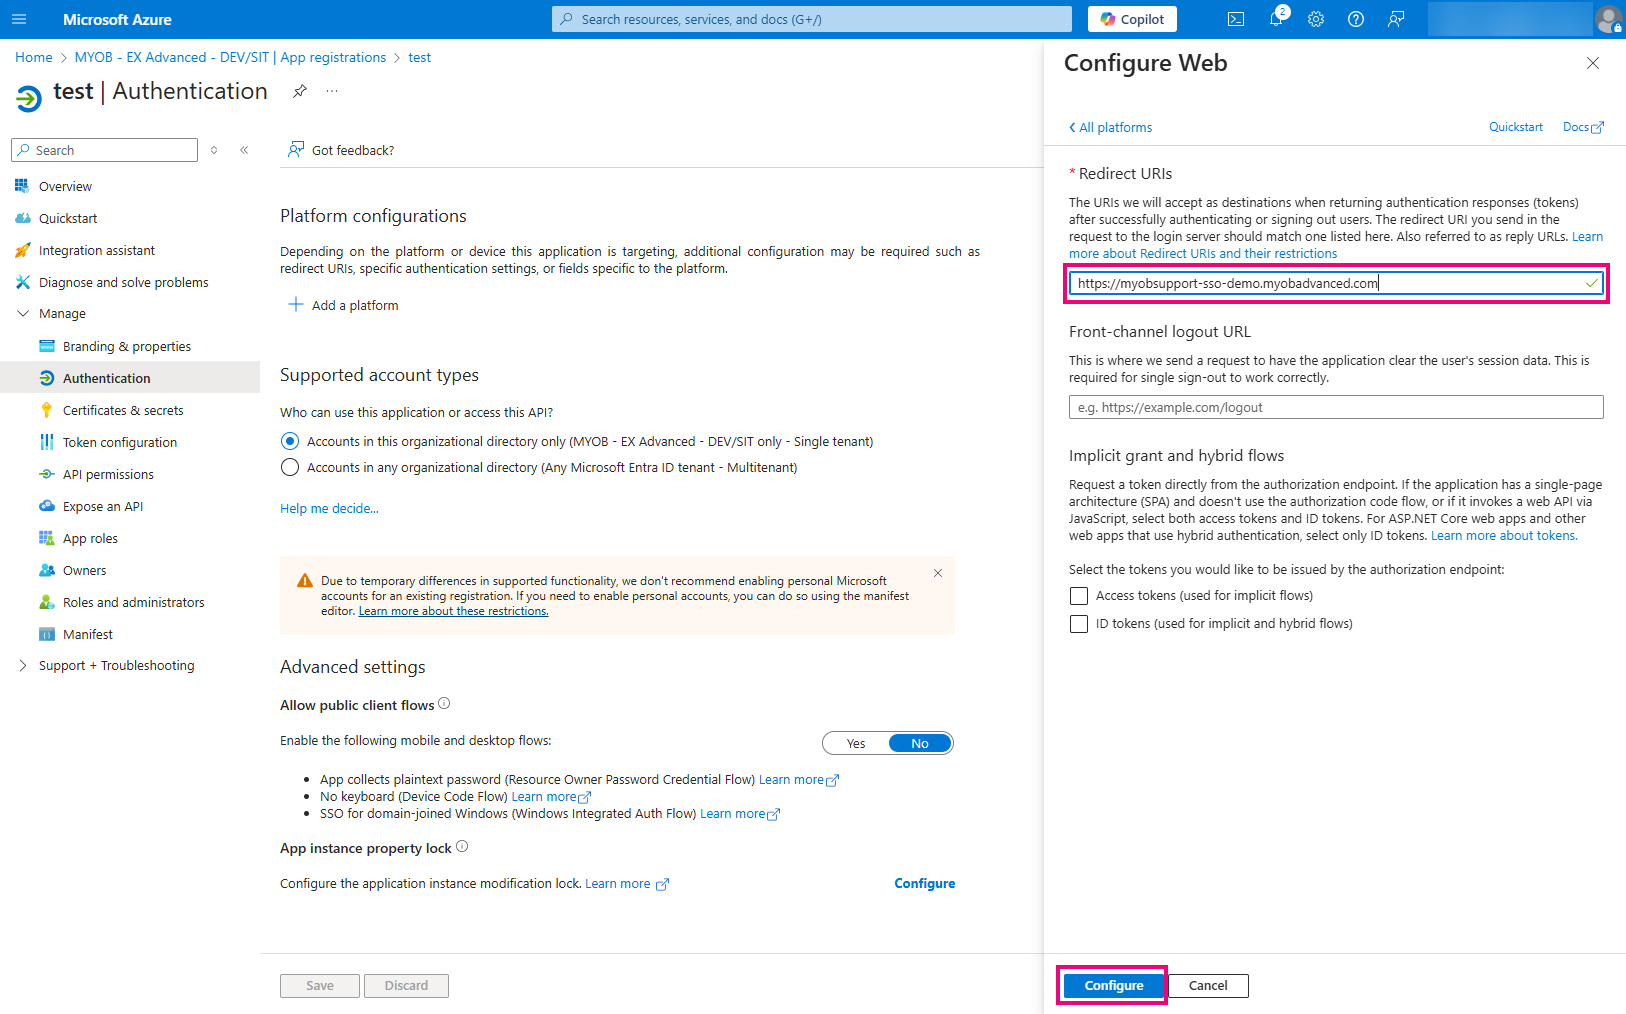Open the App registrations breadcrumb
1626x1014 pixels.
(230, 57)
